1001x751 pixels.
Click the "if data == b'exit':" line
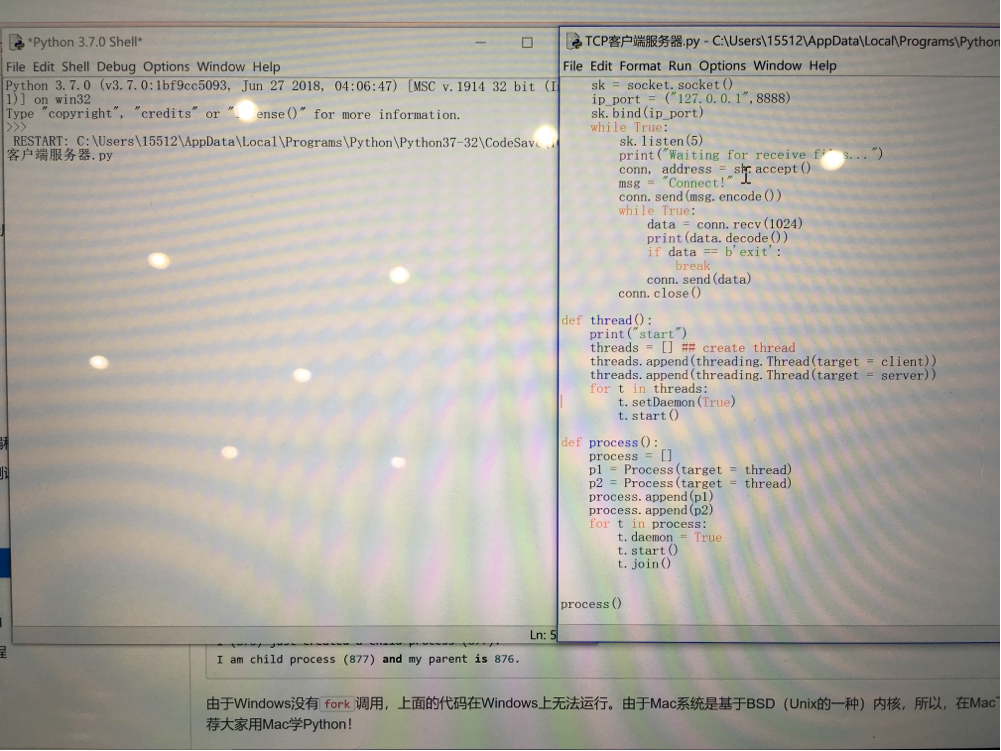click(714, 252)
